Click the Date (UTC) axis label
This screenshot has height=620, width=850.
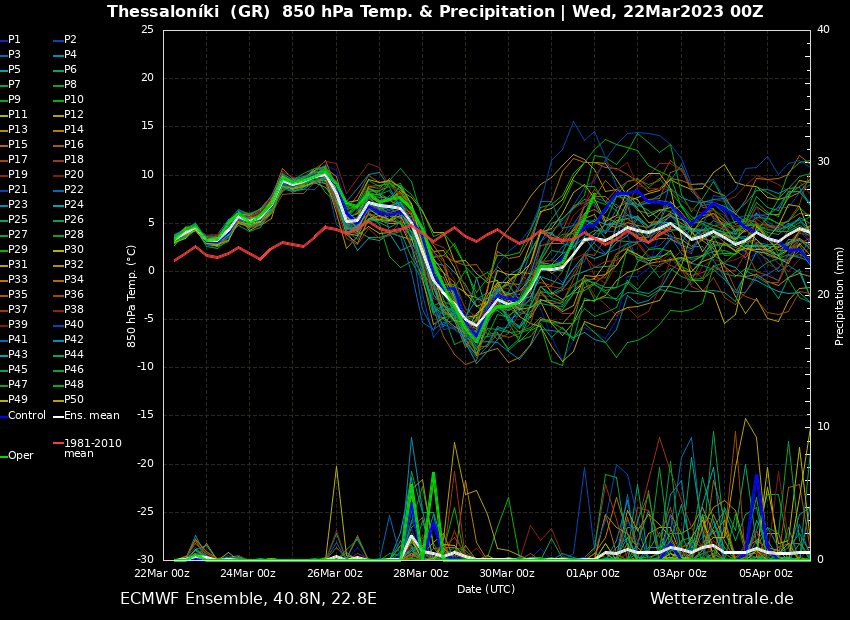point(486,589)
